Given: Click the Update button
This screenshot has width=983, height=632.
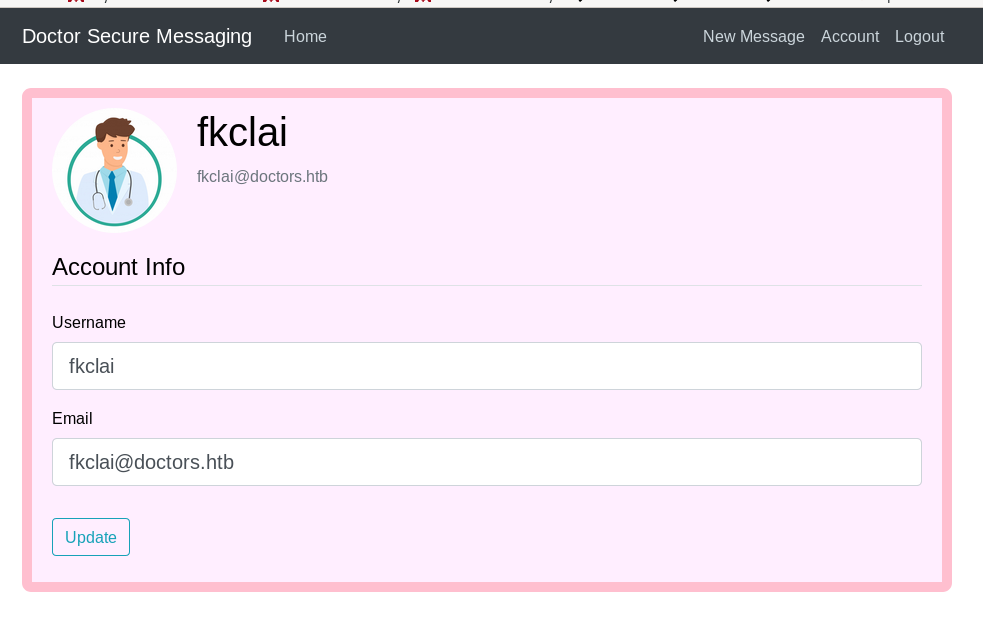Looking at the screenshot, I should tap(91, 537).
